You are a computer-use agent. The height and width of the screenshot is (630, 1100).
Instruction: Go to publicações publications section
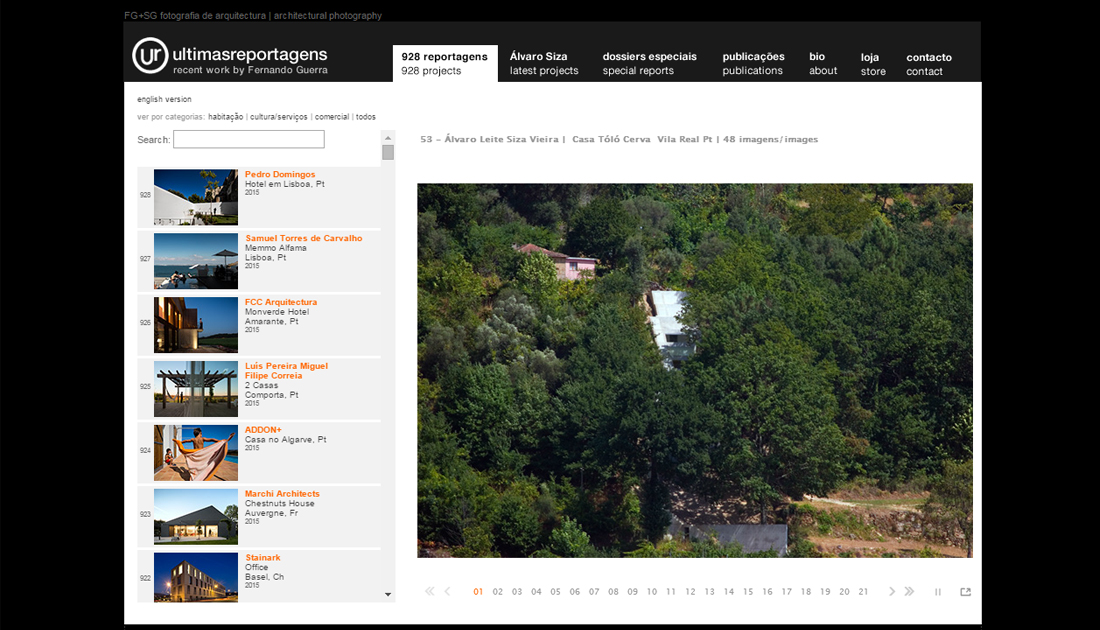(x=753, y=63)
